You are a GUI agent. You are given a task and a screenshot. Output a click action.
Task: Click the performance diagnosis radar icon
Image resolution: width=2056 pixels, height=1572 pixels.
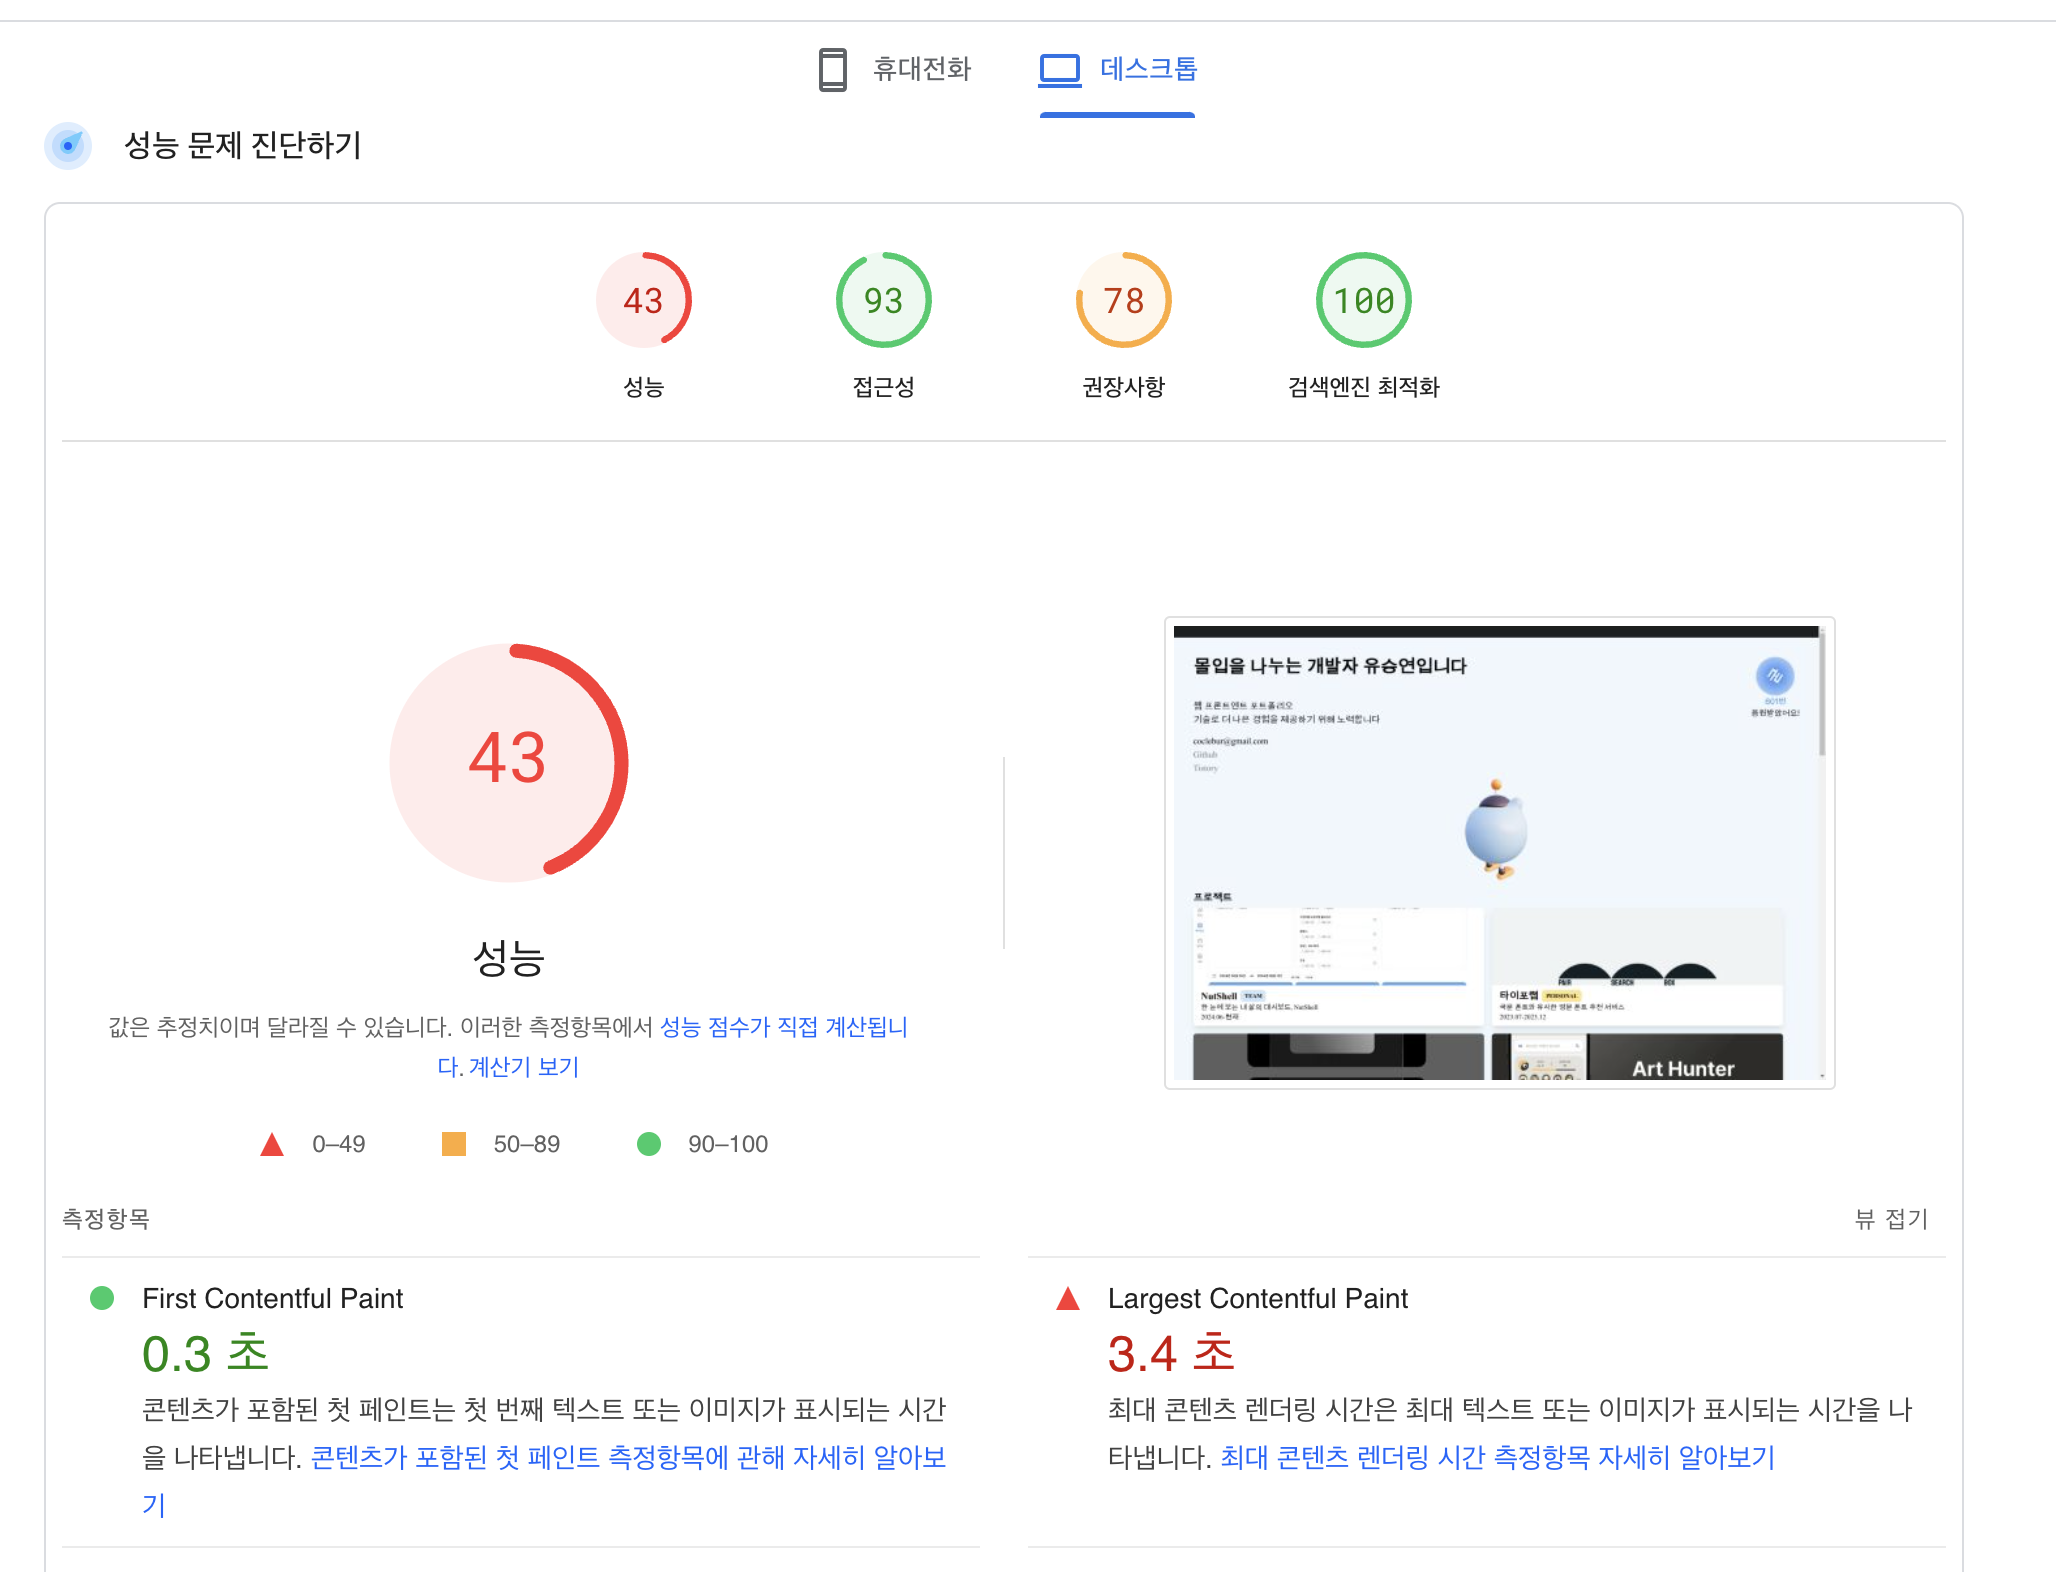[x=68, y=146]
